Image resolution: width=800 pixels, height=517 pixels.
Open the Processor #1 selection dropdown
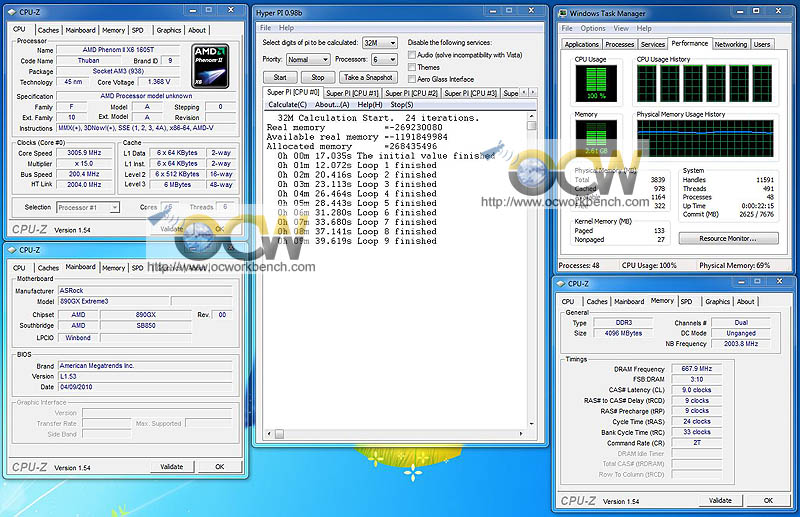click(x=88, y=208)
